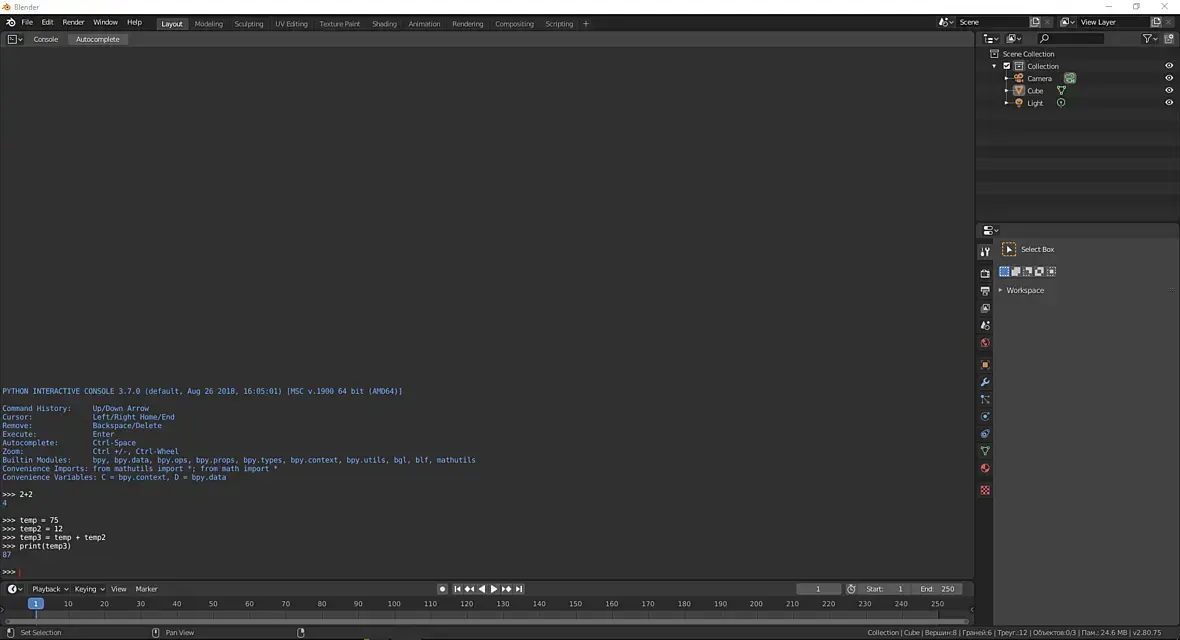Open the Object Data mesh tab
1180x640 pixels.
click(x=985, y=451)
